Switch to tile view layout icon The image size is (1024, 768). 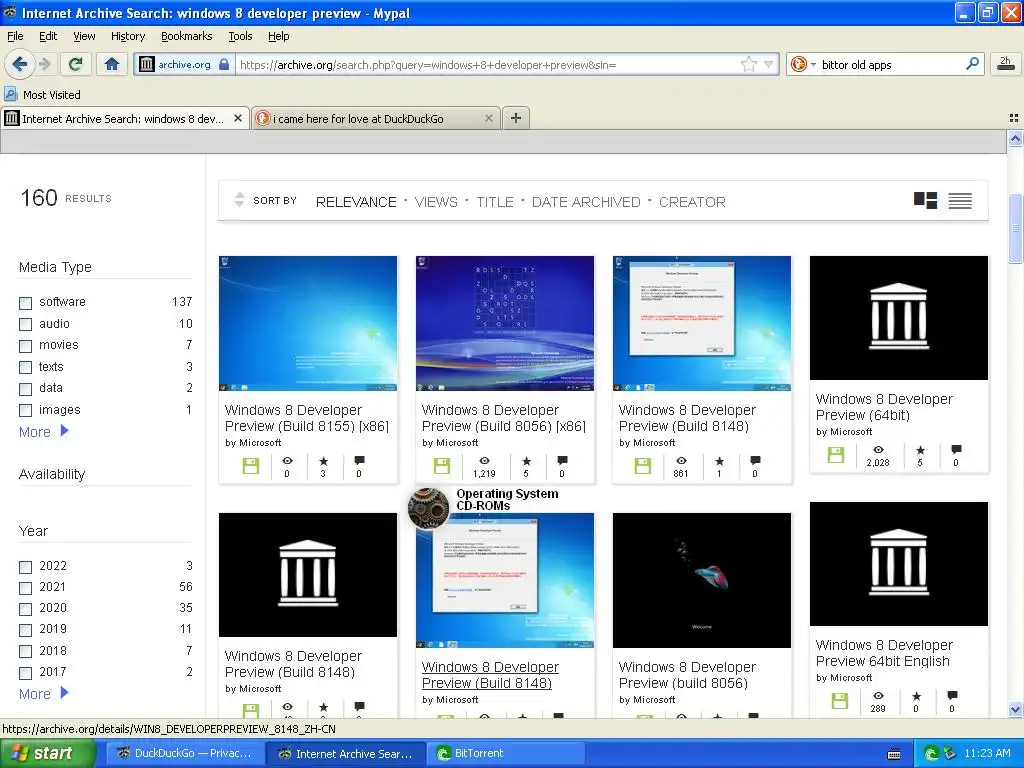coord(925,200)
